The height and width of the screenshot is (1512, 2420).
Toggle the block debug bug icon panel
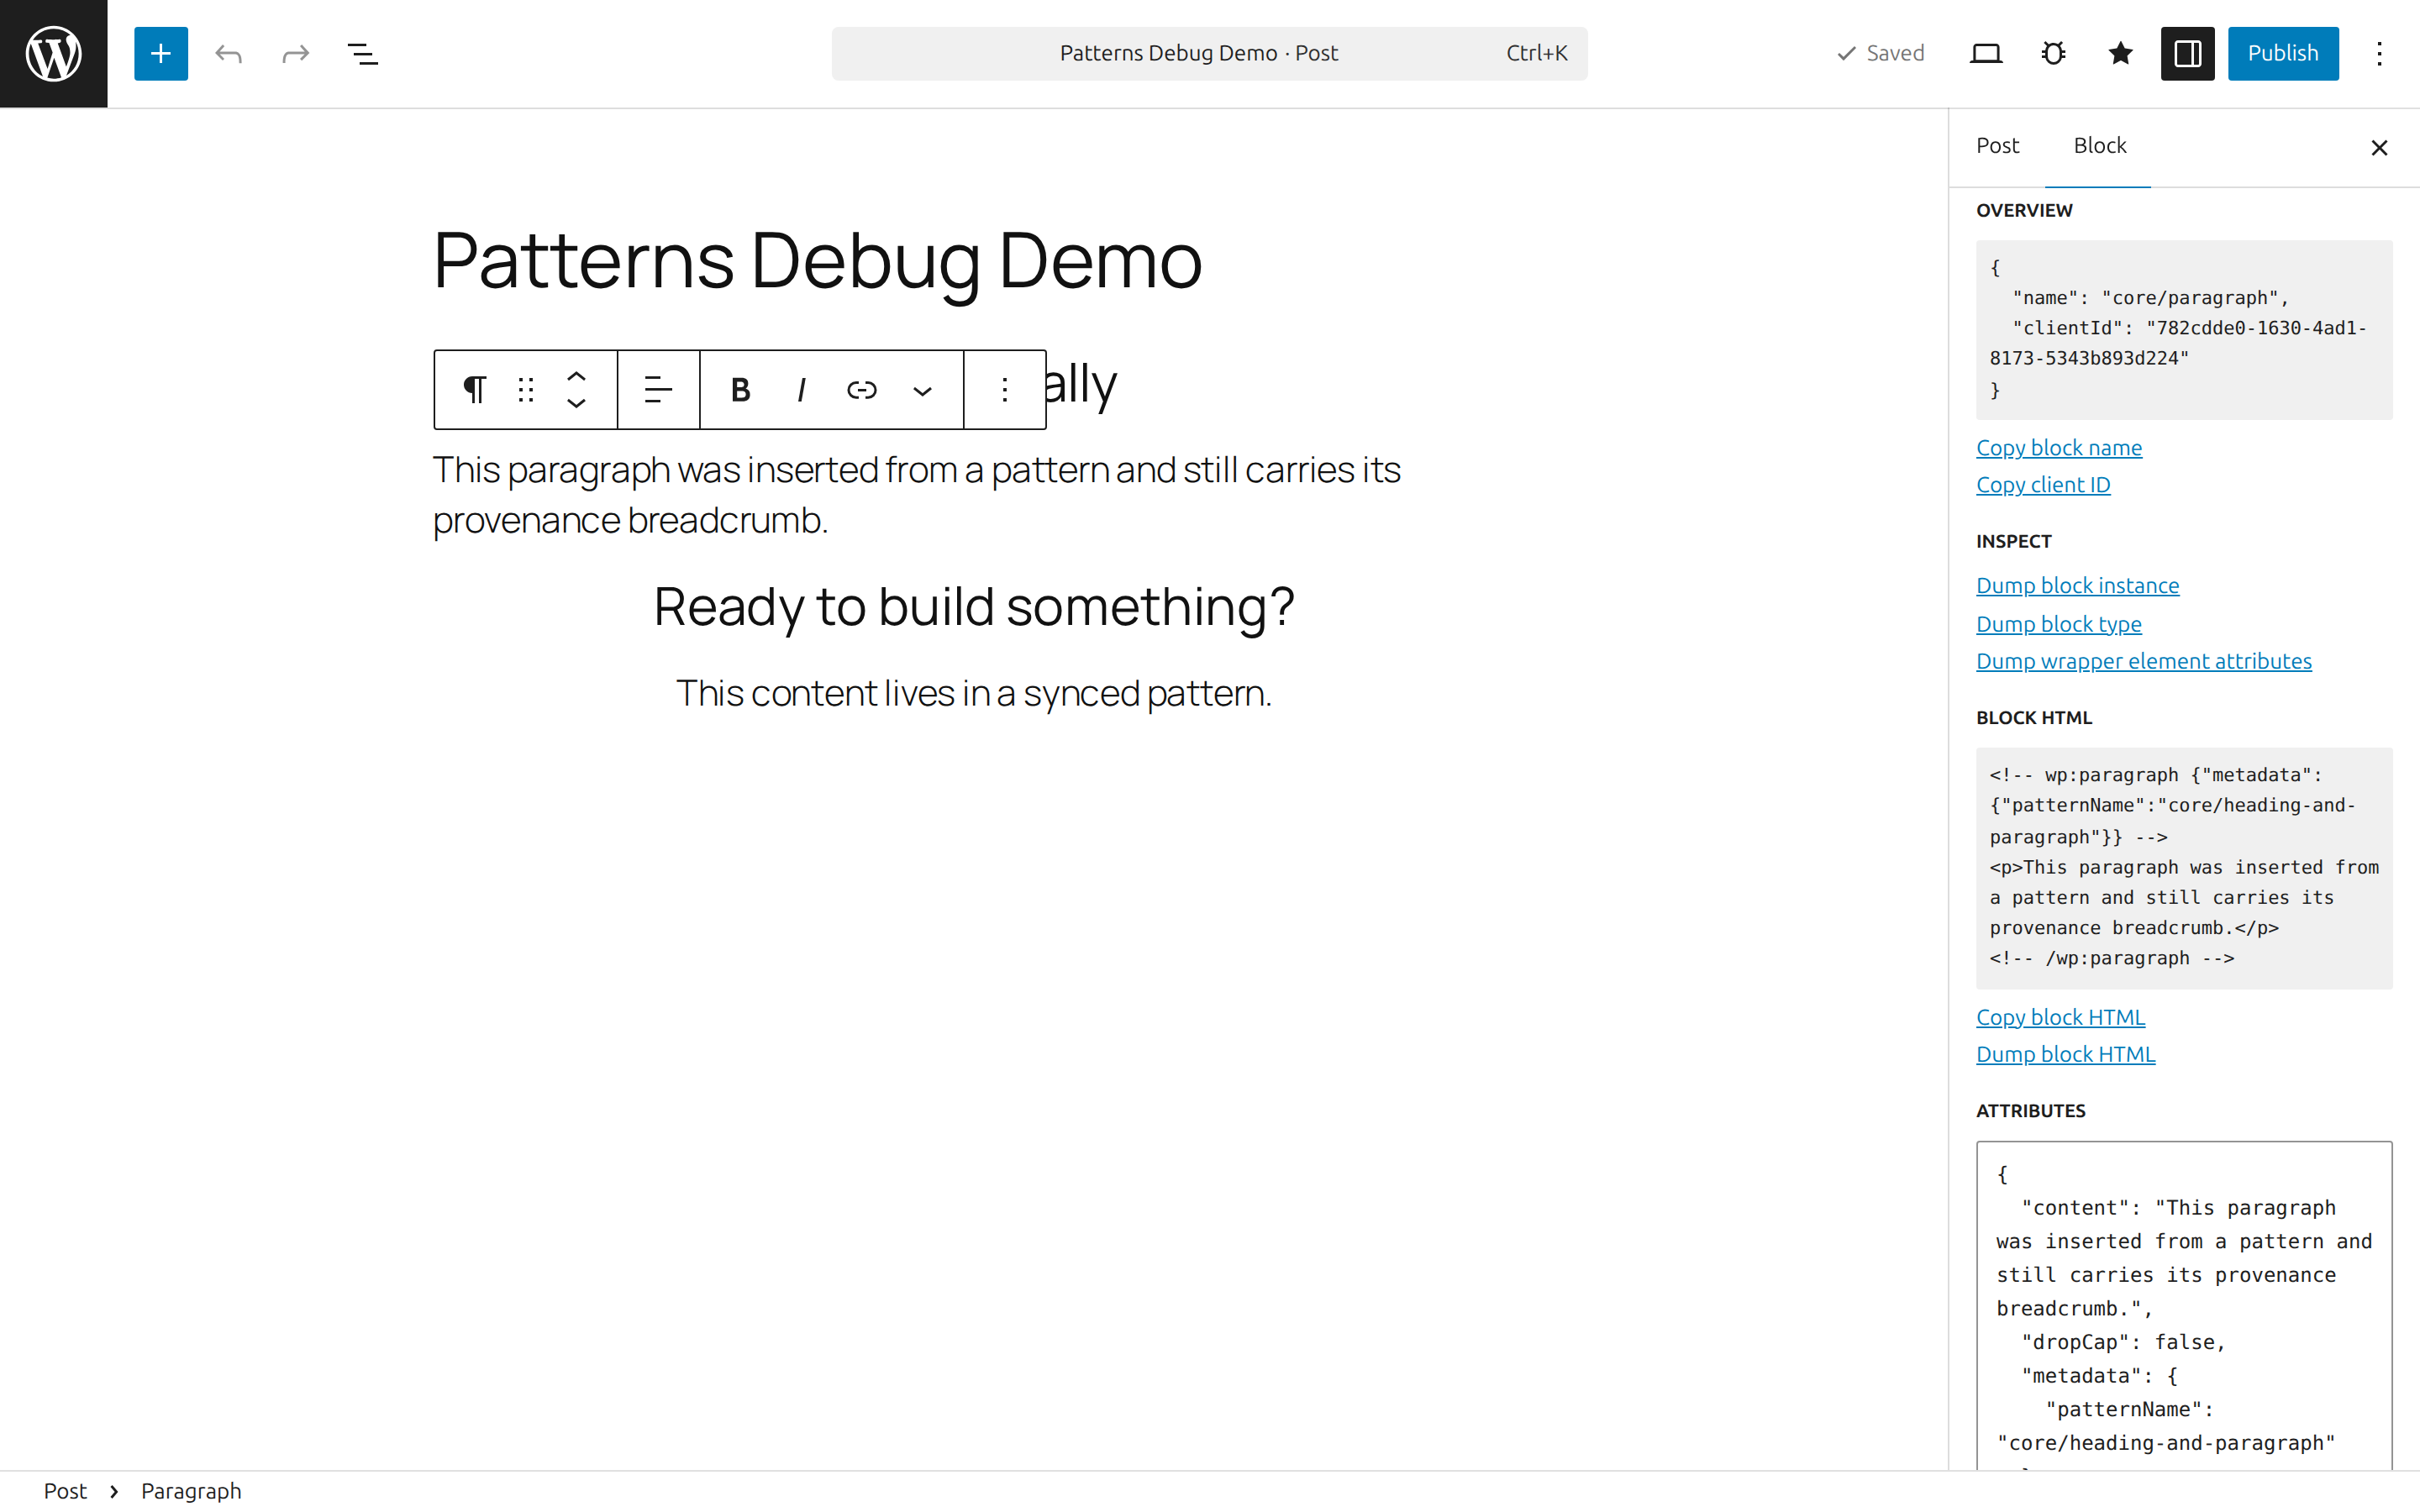pyautogui.click(x=2053, y=53)
